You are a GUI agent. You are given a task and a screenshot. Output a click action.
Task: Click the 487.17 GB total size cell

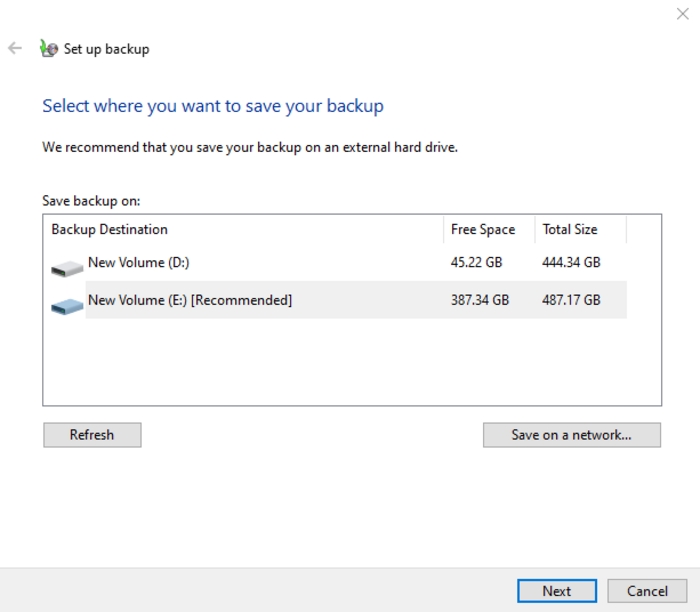click(571, 300)
